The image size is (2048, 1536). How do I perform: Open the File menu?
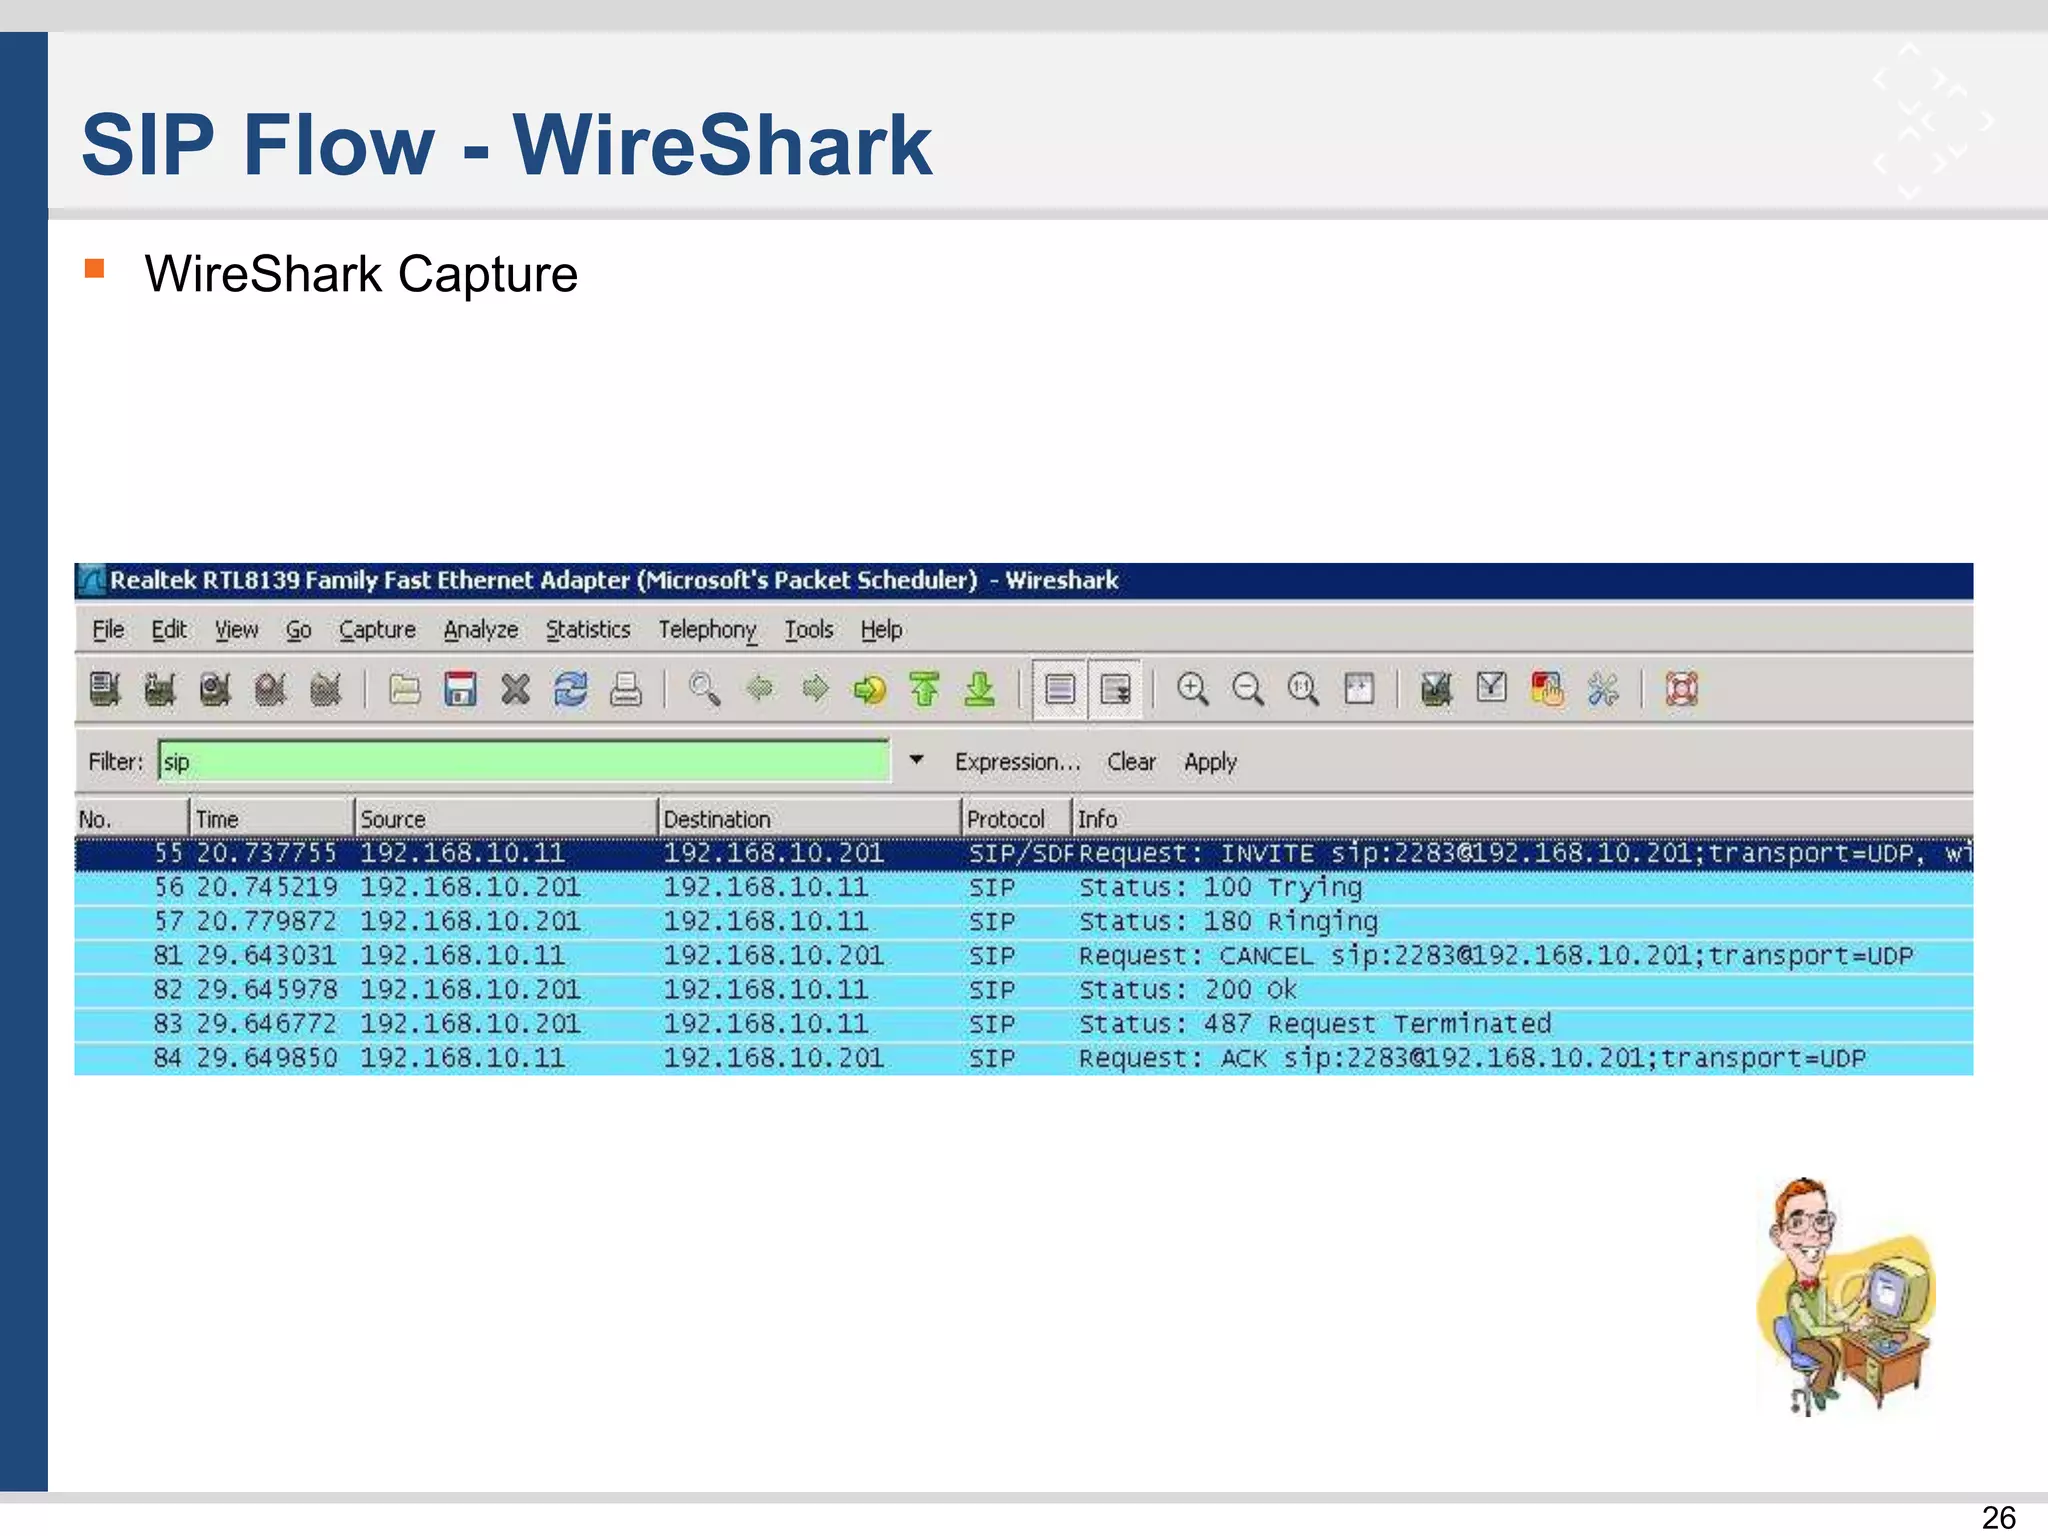point(108,630)
